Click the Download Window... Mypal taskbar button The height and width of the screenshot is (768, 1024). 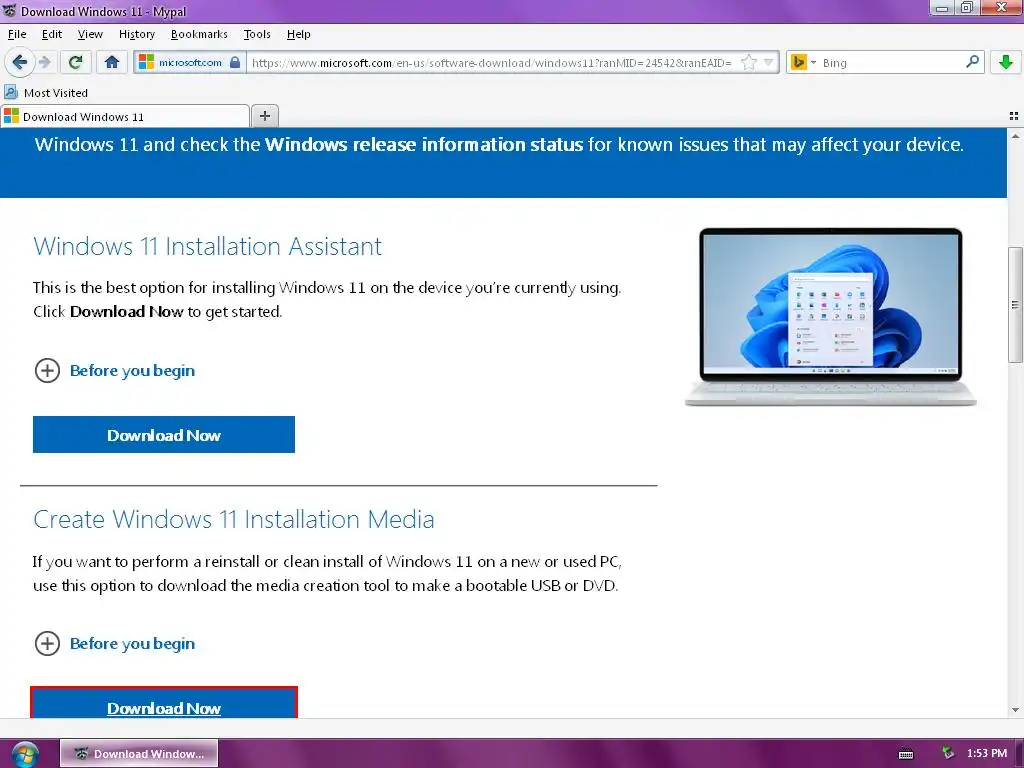click(139, 754)
